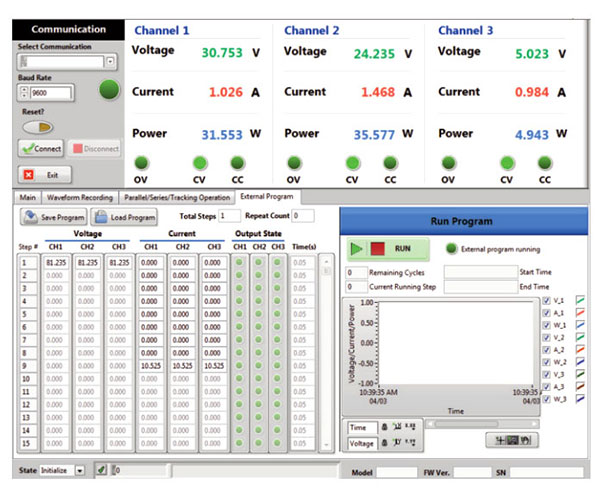Toggle step 1 CH1 output state LED
This screenshot has width=600, height=491.
pos(240,263)
